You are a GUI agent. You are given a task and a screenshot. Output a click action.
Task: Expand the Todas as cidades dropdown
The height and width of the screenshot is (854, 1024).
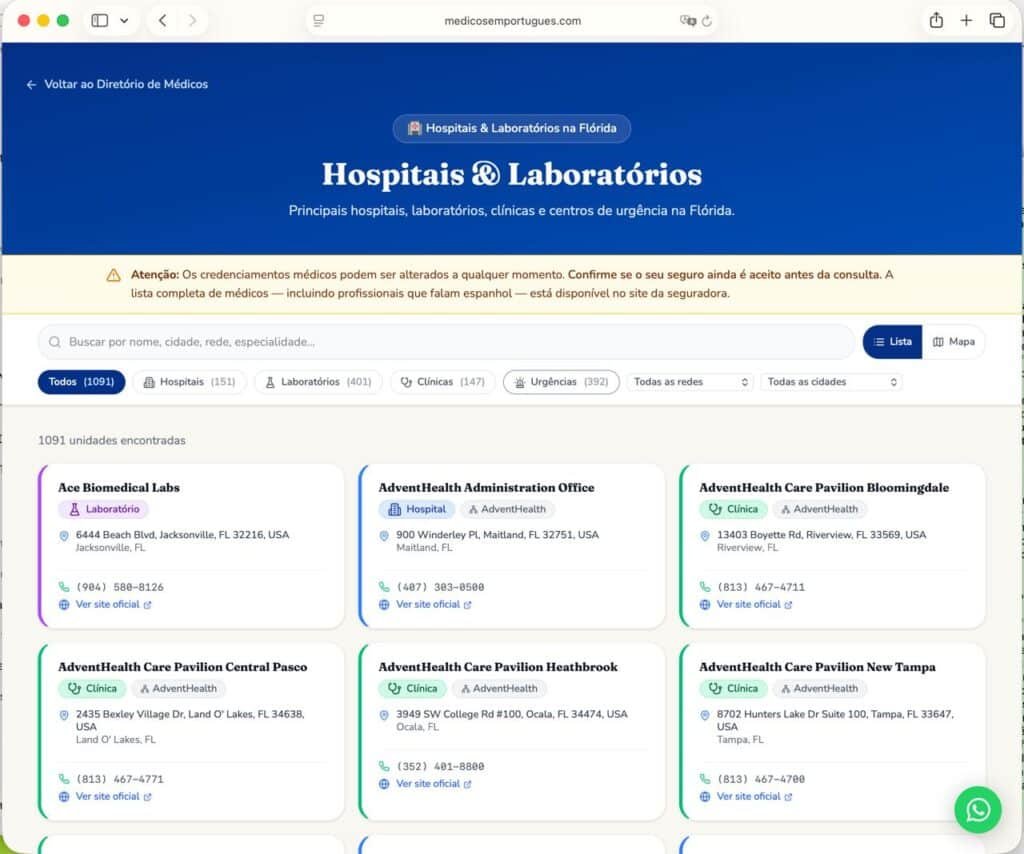(x=831, y=382)
